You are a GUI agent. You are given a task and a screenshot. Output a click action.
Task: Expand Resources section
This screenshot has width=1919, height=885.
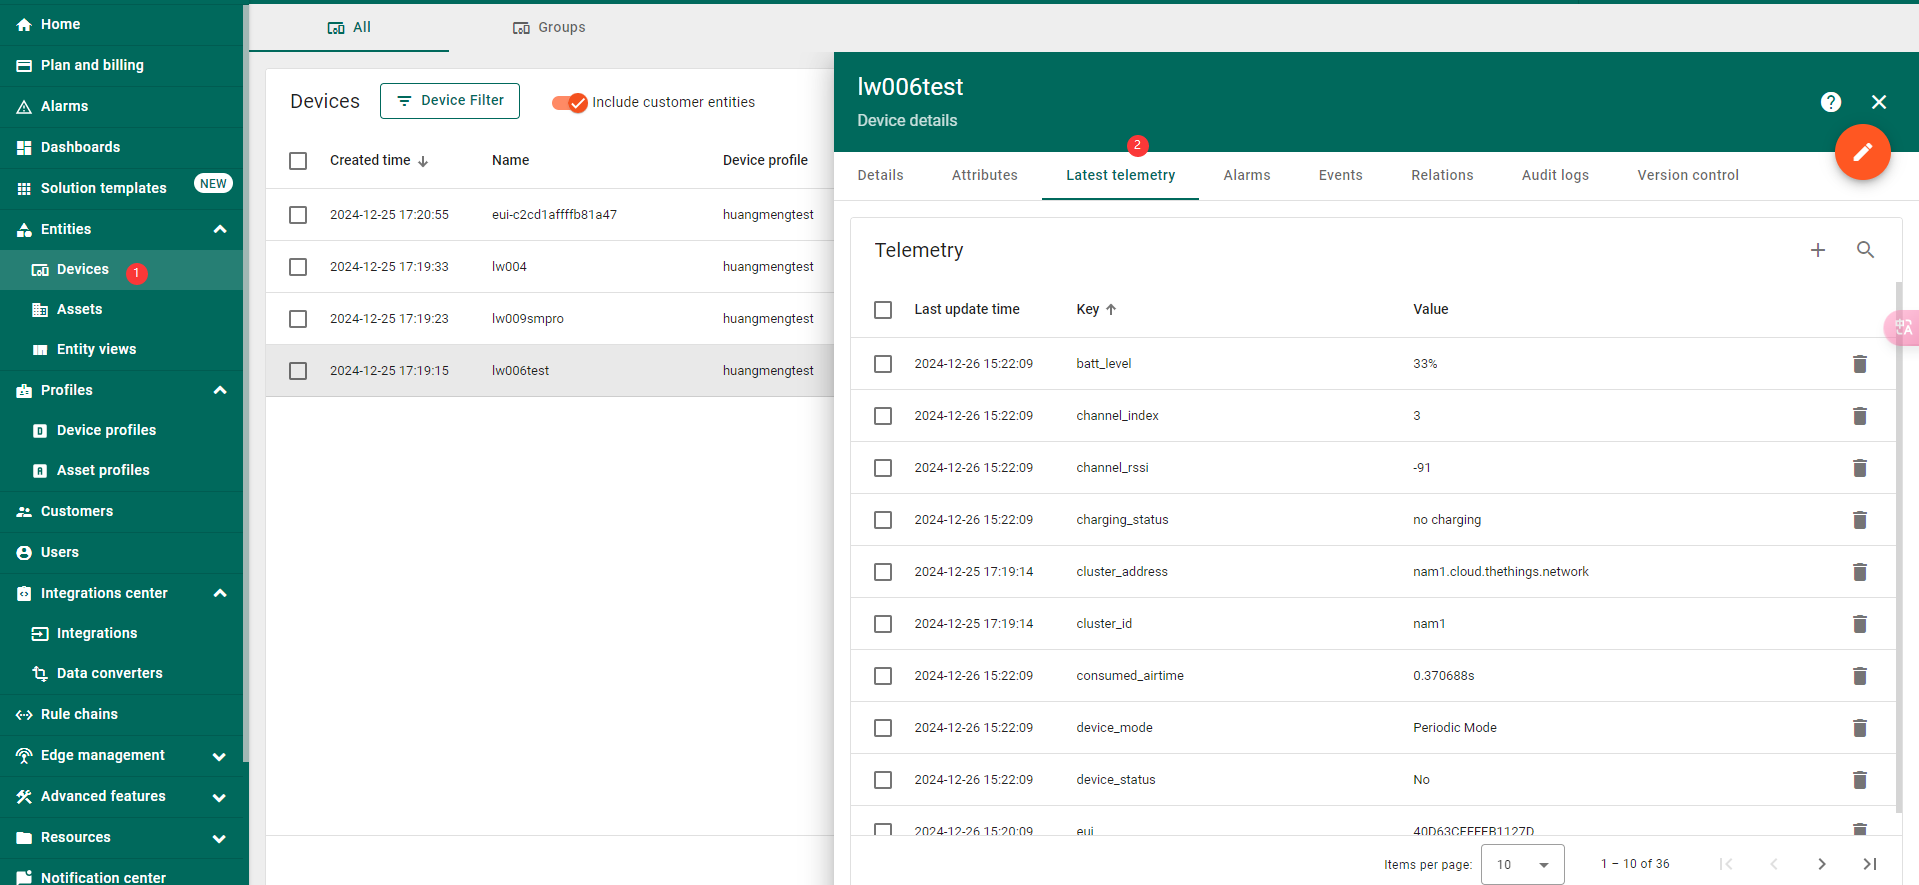[x=220, y=839]
